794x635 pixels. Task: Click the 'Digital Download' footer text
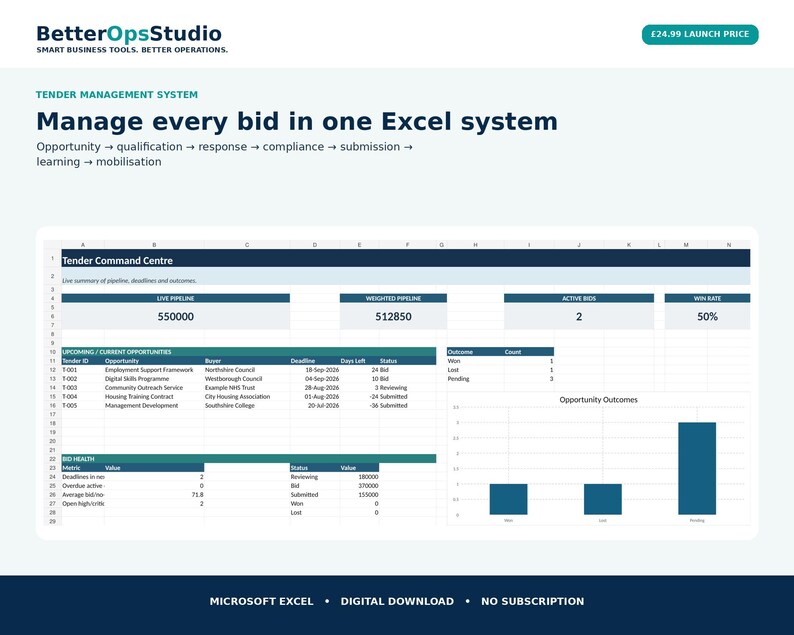[397, 602]
